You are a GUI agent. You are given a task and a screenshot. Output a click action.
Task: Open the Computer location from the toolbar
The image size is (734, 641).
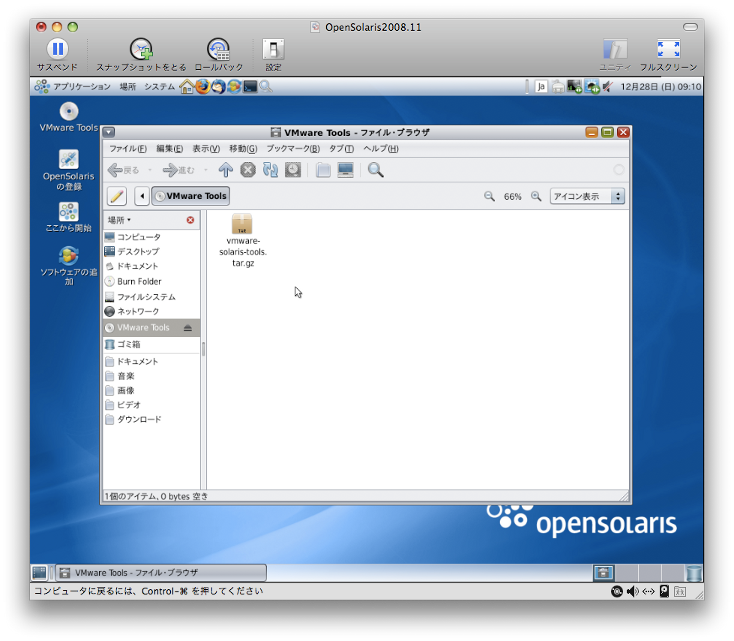[x=345, y=170]
